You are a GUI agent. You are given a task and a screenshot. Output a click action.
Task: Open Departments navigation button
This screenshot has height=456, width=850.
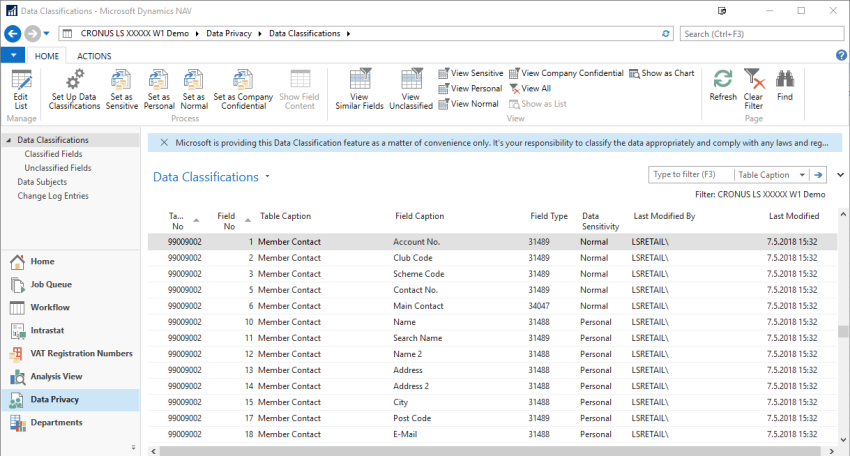(70, 422)
